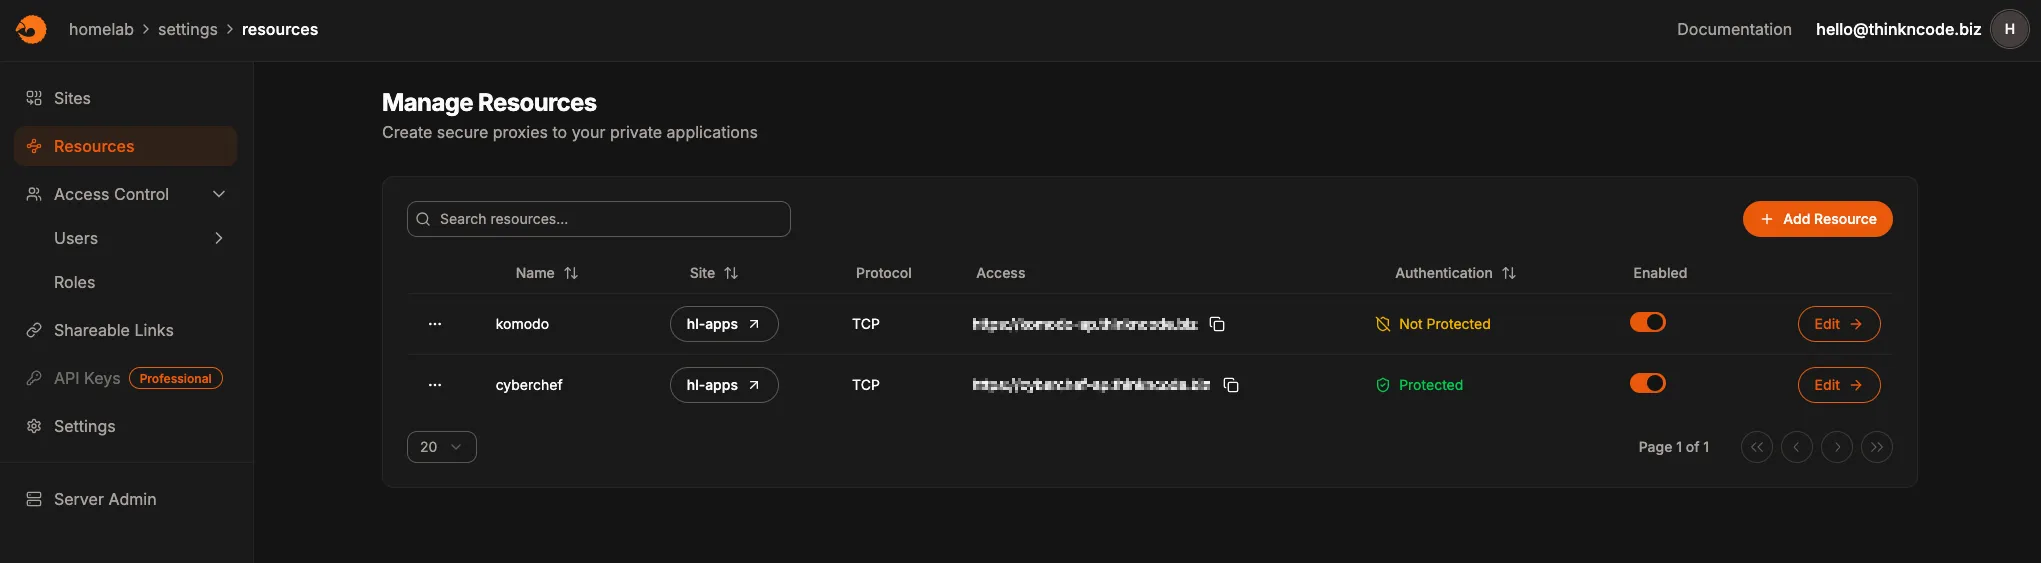Click the Add Resource button

[1817, 219]
